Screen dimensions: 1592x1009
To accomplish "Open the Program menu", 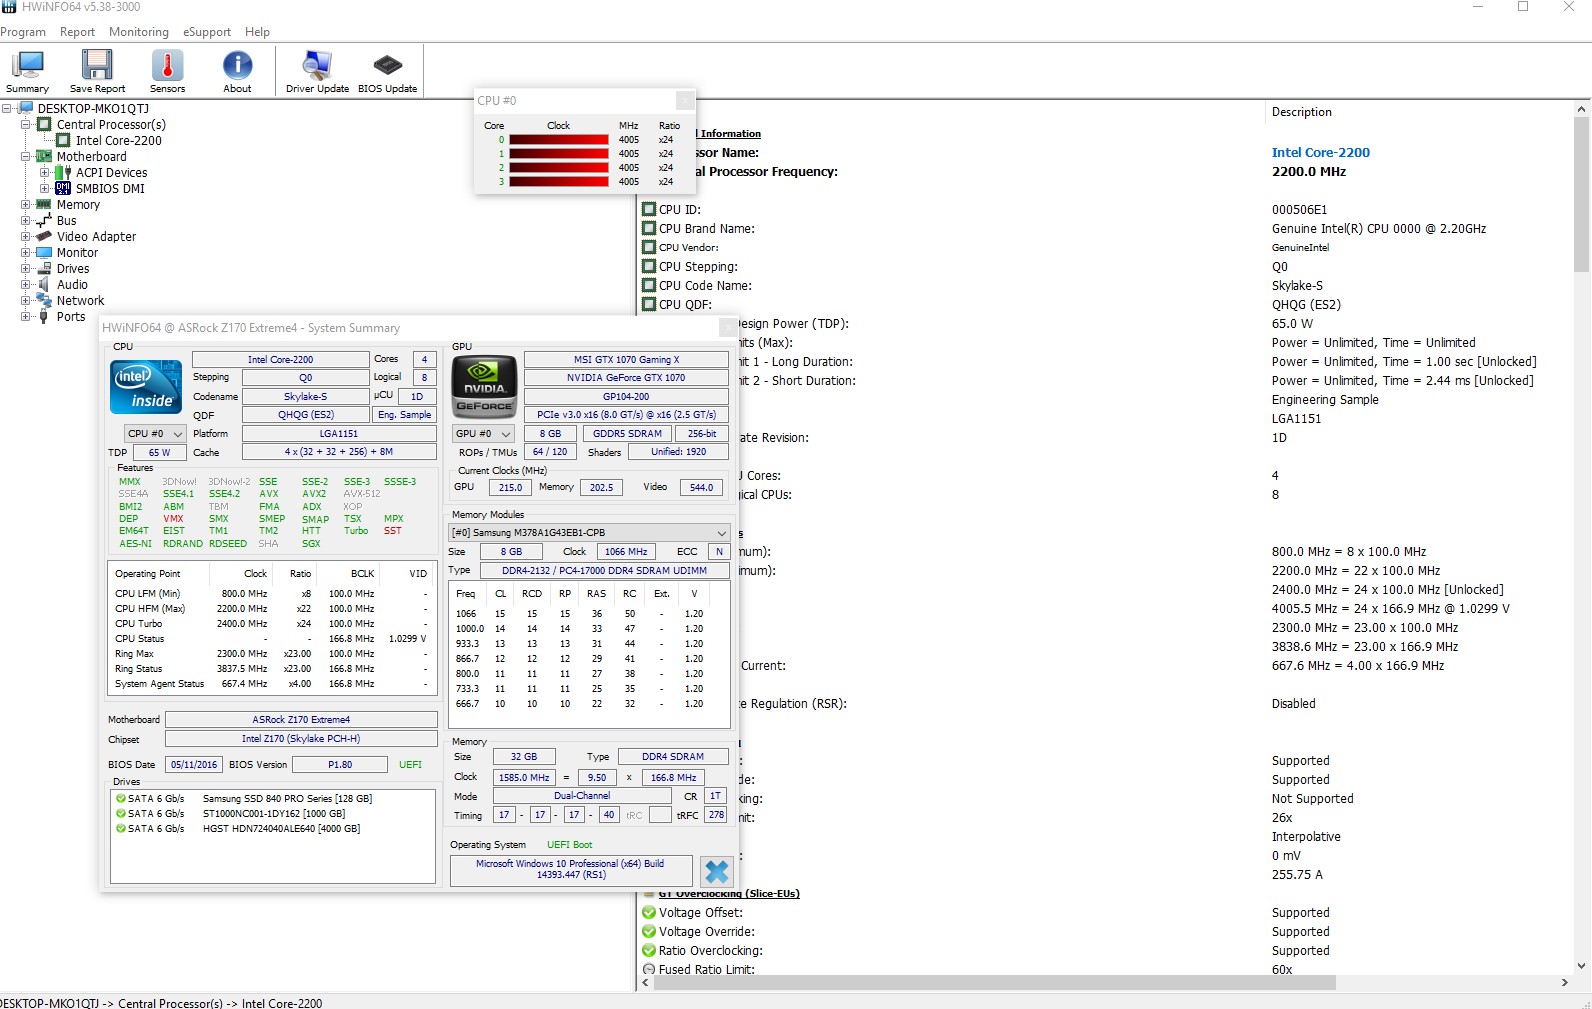I will click(23, 32).
